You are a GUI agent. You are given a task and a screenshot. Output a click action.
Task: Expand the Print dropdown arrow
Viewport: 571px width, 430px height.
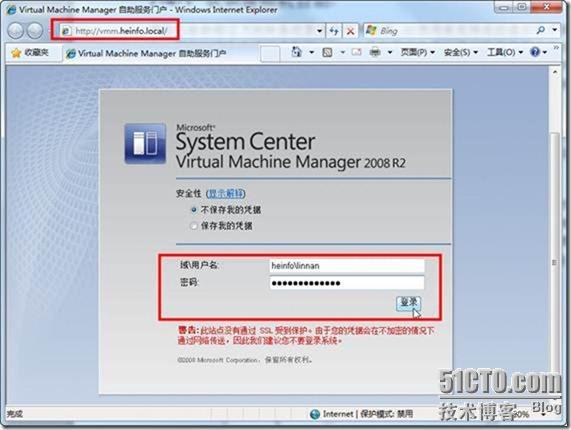pos(390,52)
